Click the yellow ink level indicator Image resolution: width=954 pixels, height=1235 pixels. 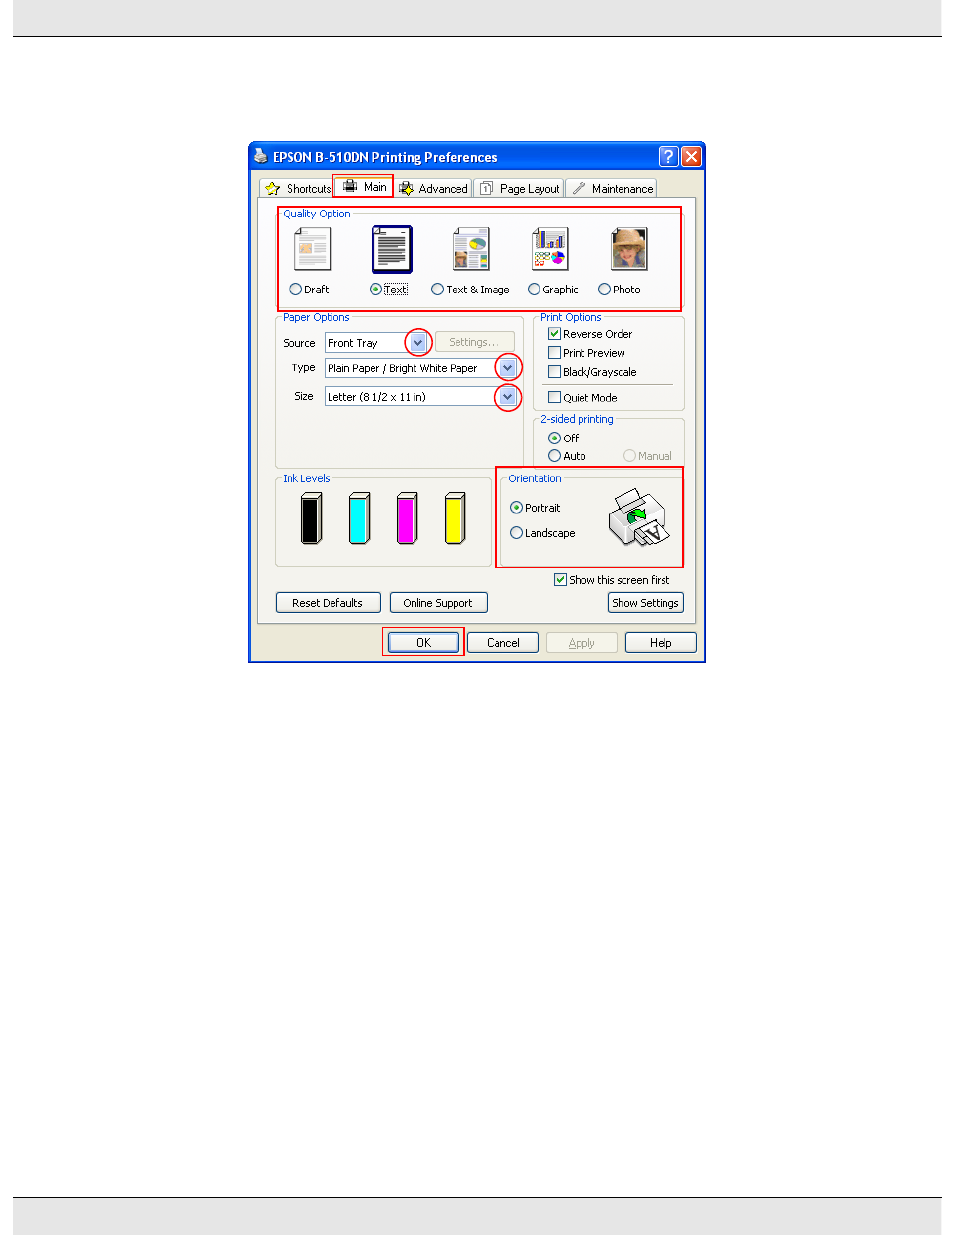[x=455, y=518]
